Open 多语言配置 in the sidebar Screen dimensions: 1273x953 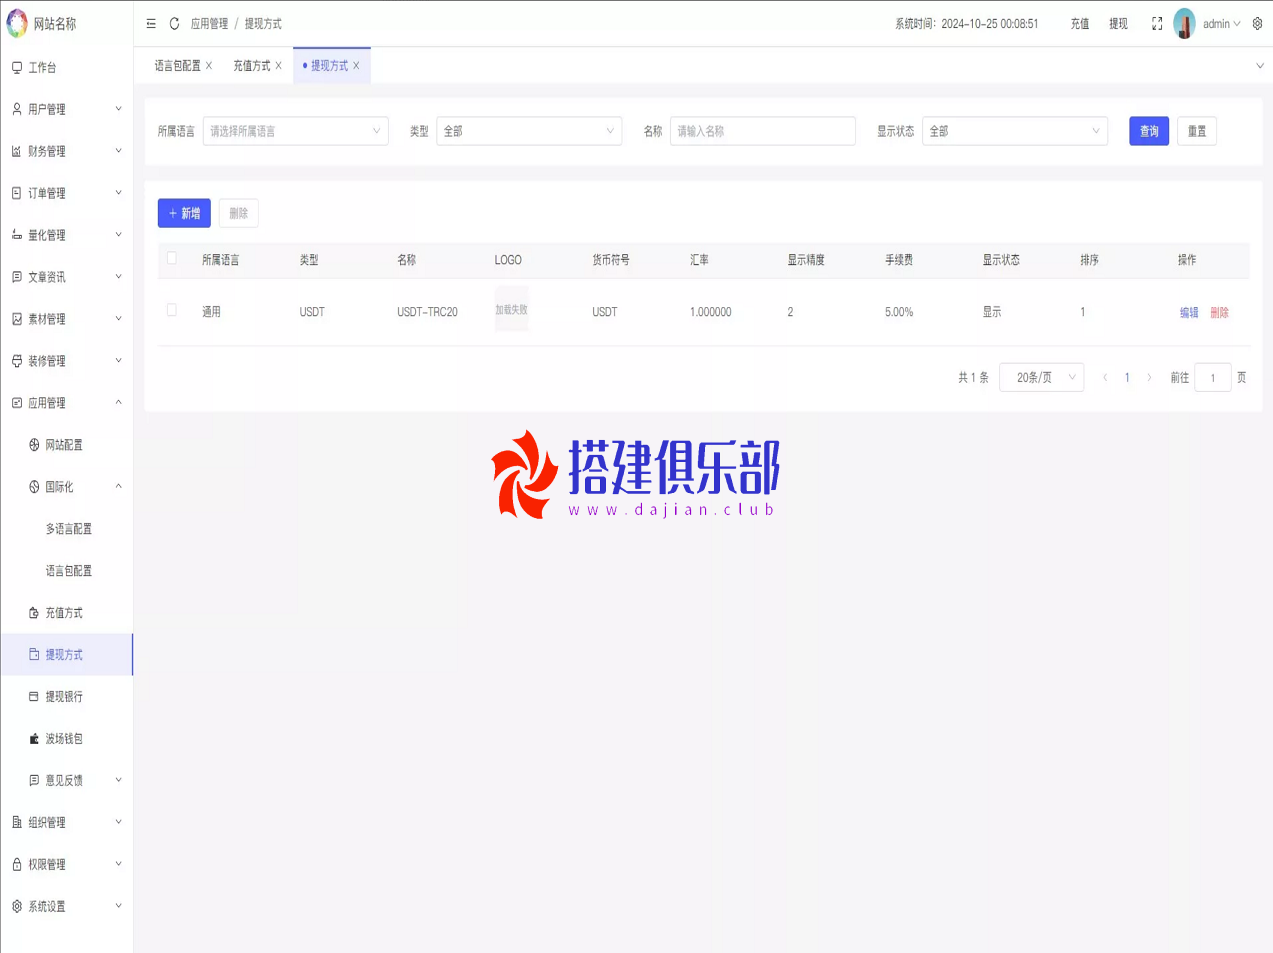tap(69, 529)
